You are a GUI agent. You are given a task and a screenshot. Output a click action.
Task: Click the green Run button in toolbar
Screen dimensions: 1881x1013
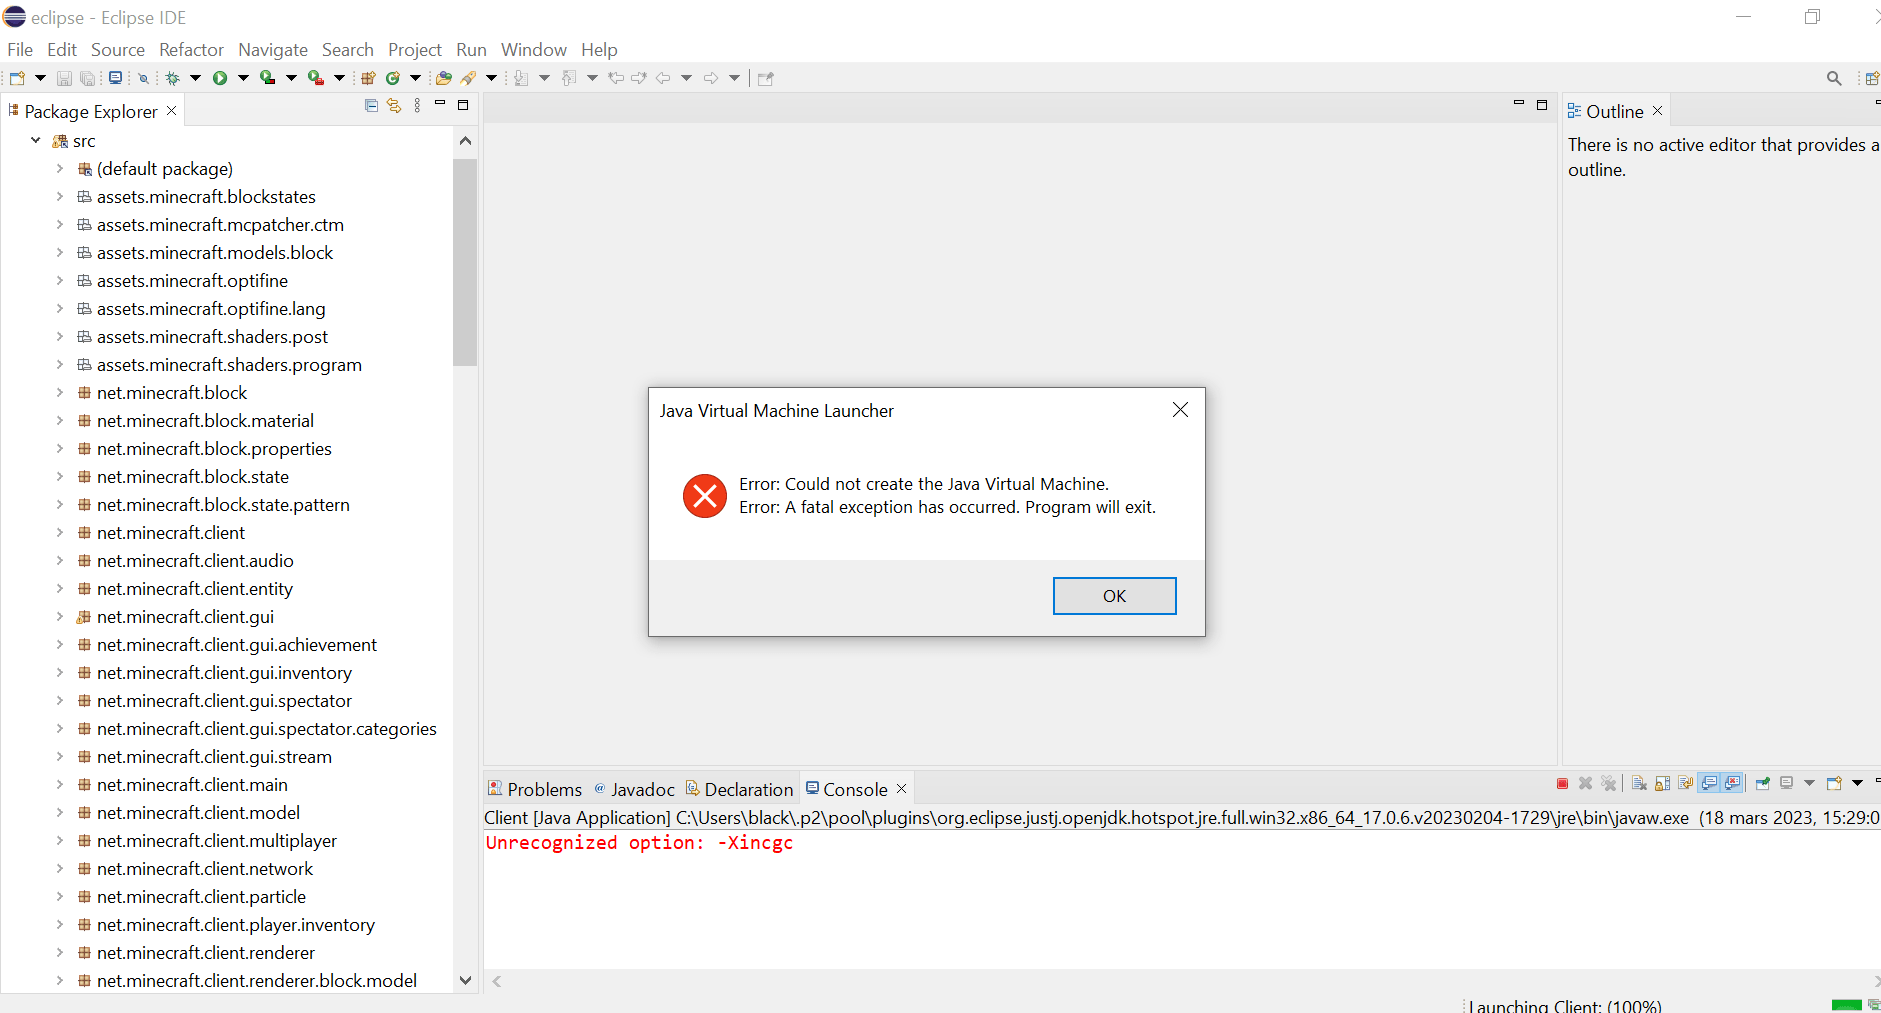tap(220, 78)
